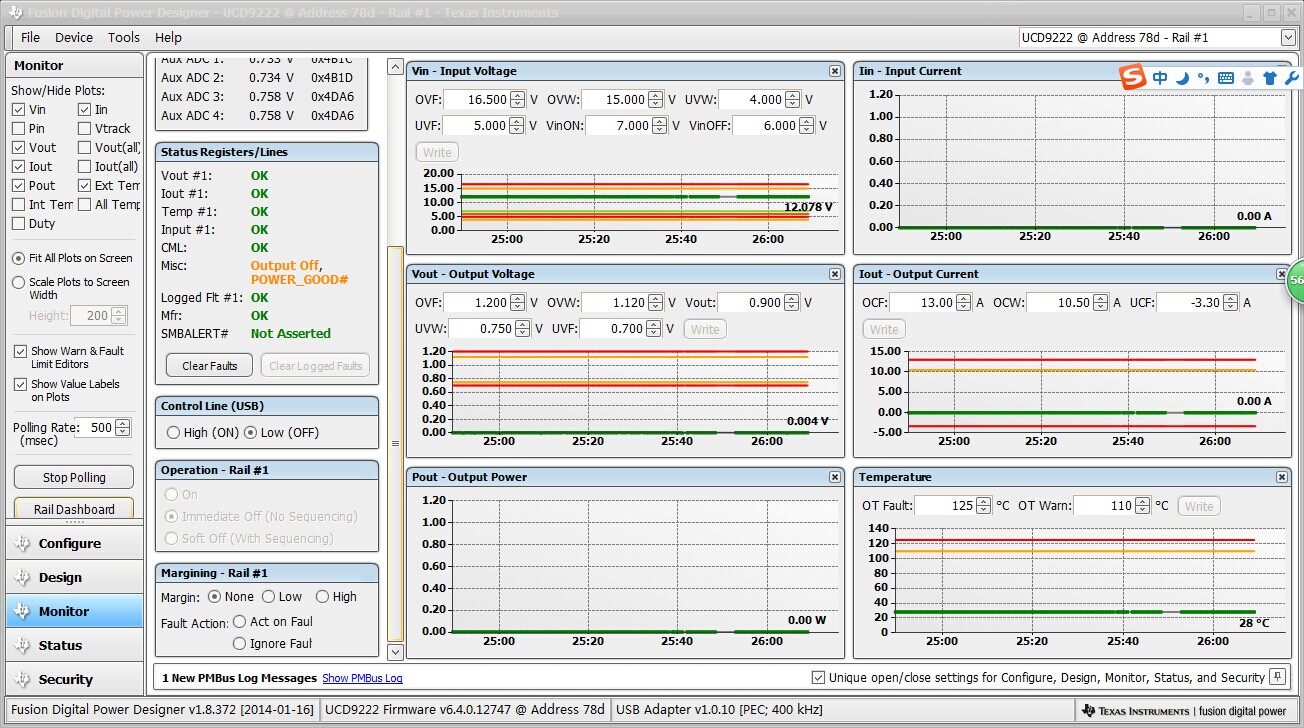Toggle Show Warn & Fault Limit Editors
The image size is (1304, 728).
(x=20, y=352)
